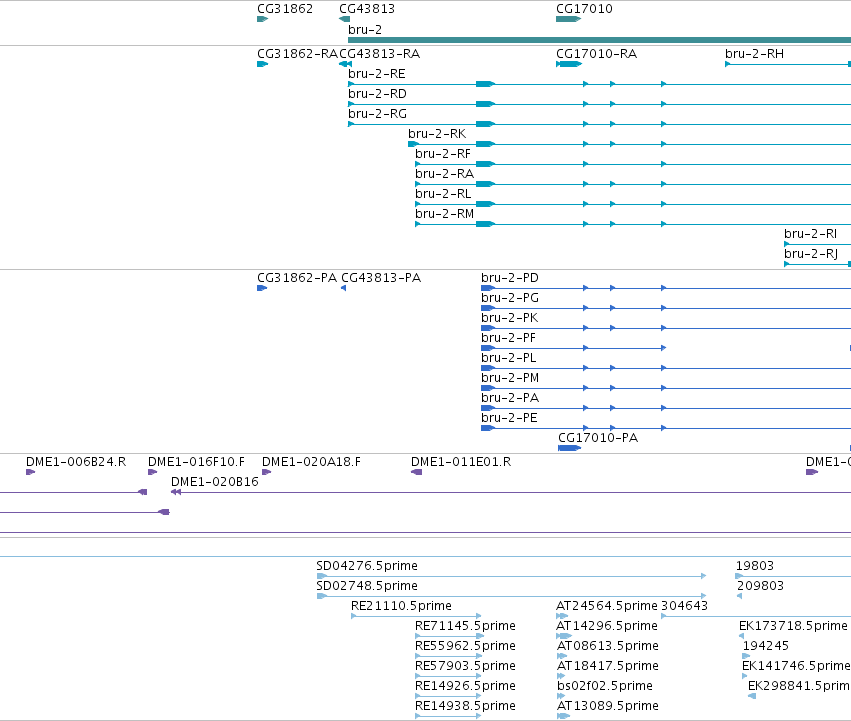Click EST SD02748.5prime label
Screen dimensions: 851x721
coord(367,586)
